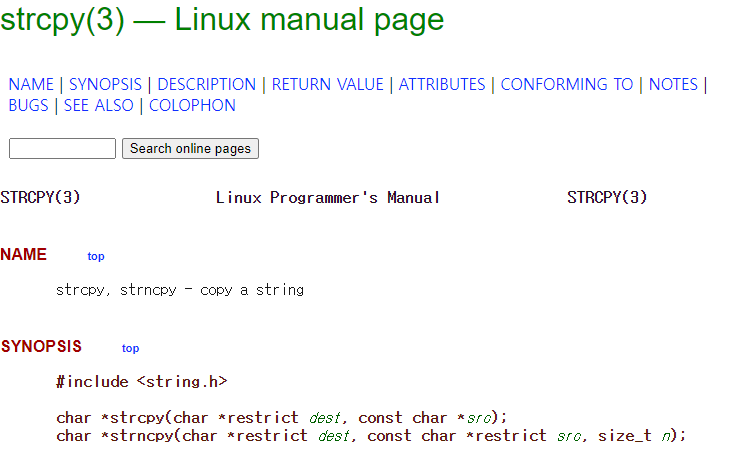Click the top link beside NAME heading
Image resolution: width=731 pixels, height=455 pixels.
click(x=96, y=256)
